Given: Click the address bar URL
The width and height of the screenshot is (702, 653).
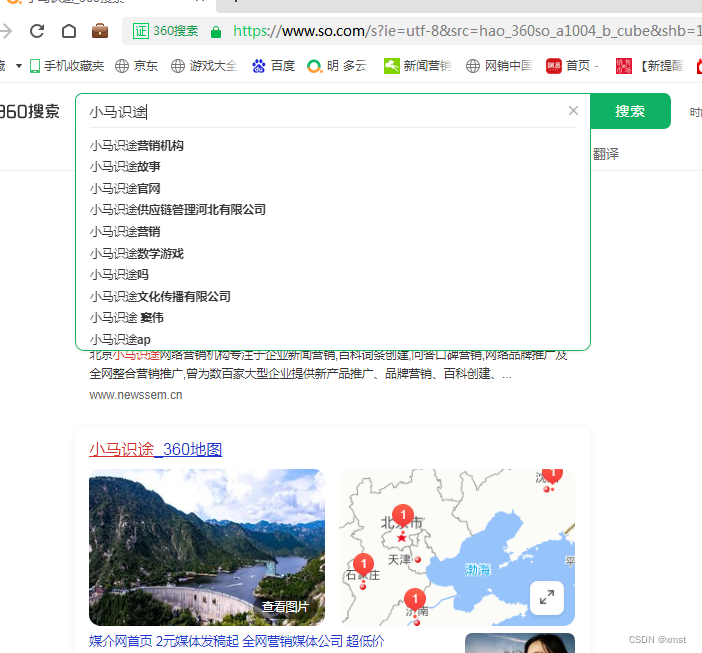Looking at the screenshot, I should click(x=467, y=31).
